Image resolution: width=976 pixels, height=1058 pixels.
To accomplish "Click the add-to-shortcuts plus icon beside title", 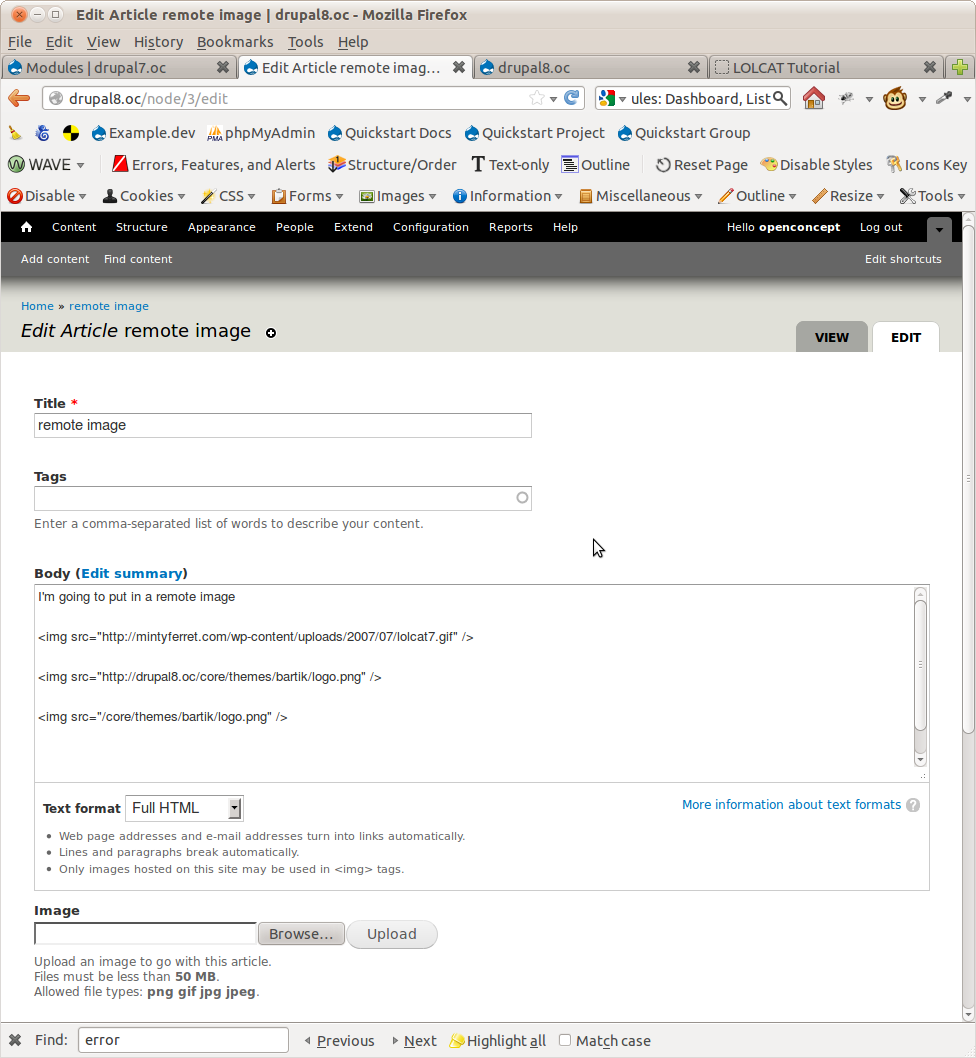I will (271, 333).
